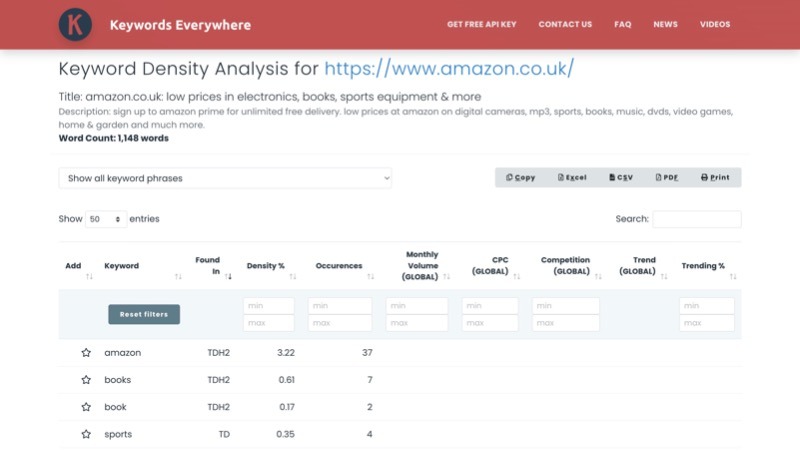
Task: Open Get Free API Key menu item
Action: (x=482, y=24)
